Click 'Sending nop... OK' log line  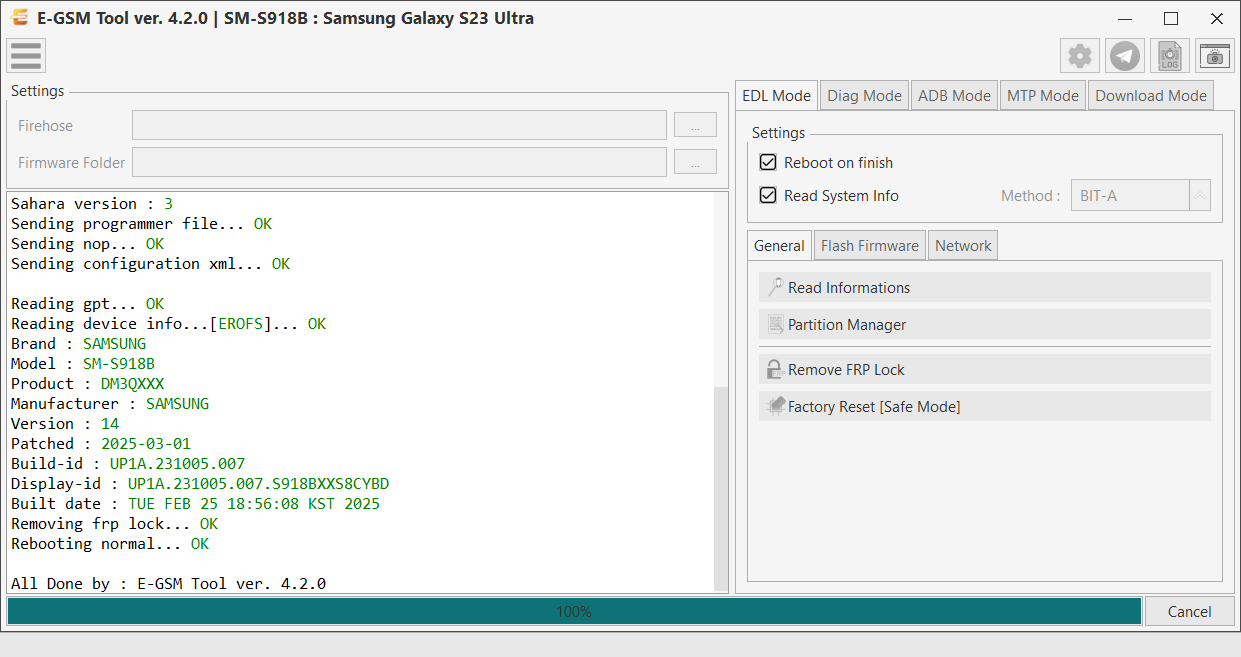(87, 243)
